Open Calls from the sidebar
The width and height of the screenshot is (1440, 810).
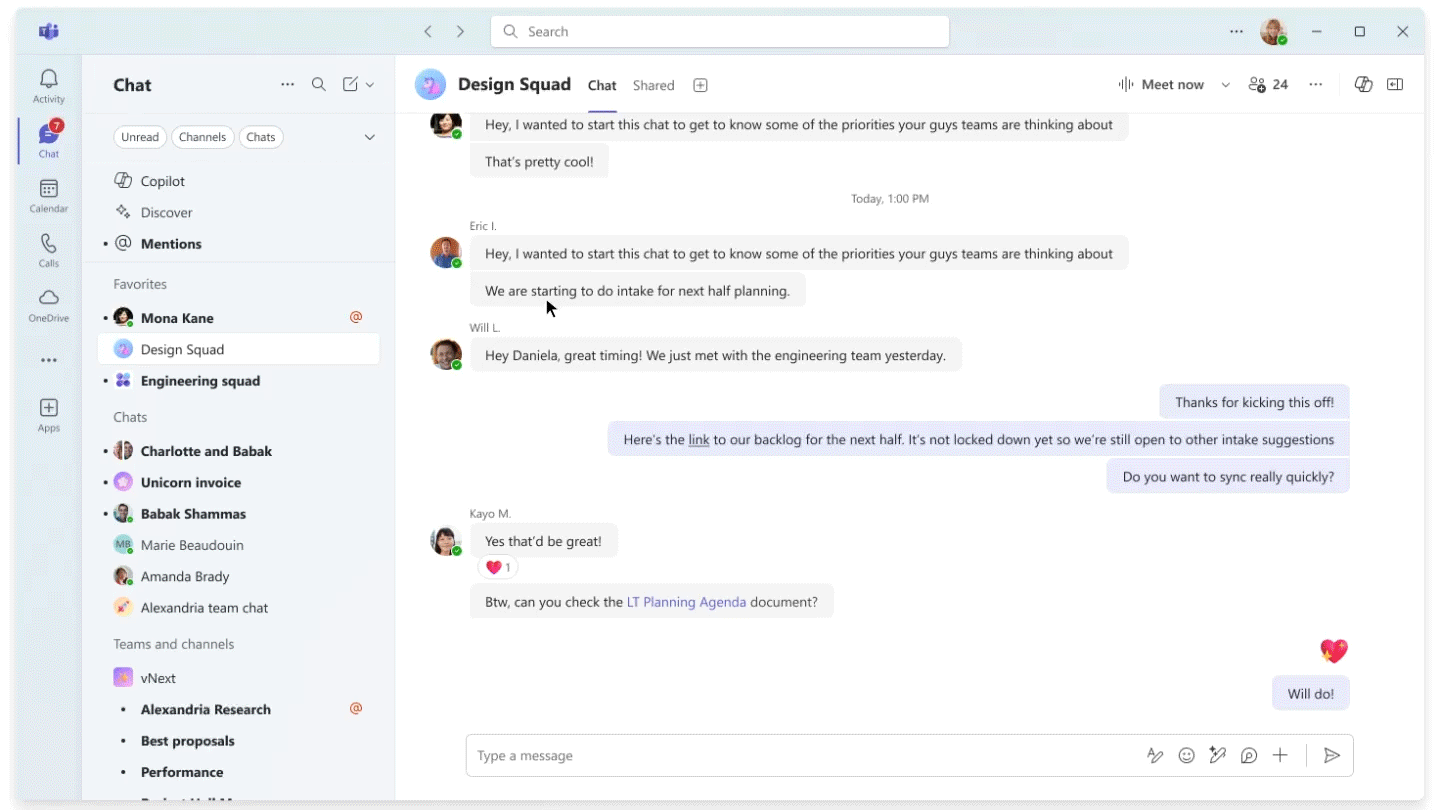[x=48, y=250]
